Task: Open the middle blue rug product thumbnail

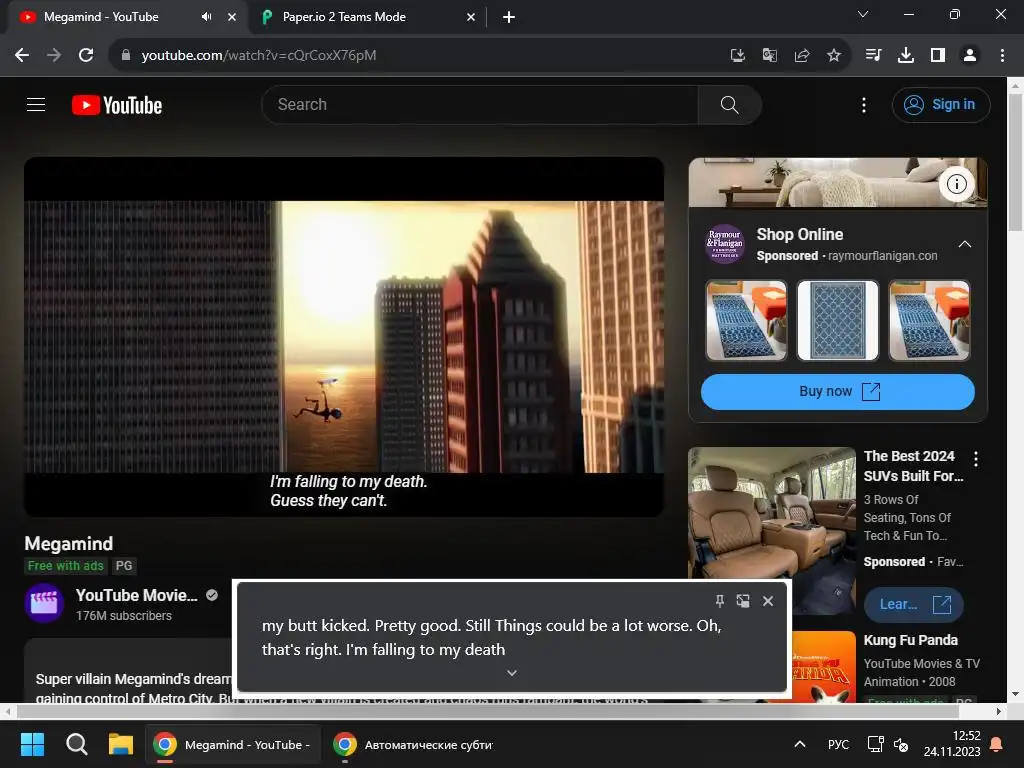Action: pos(837,320)
